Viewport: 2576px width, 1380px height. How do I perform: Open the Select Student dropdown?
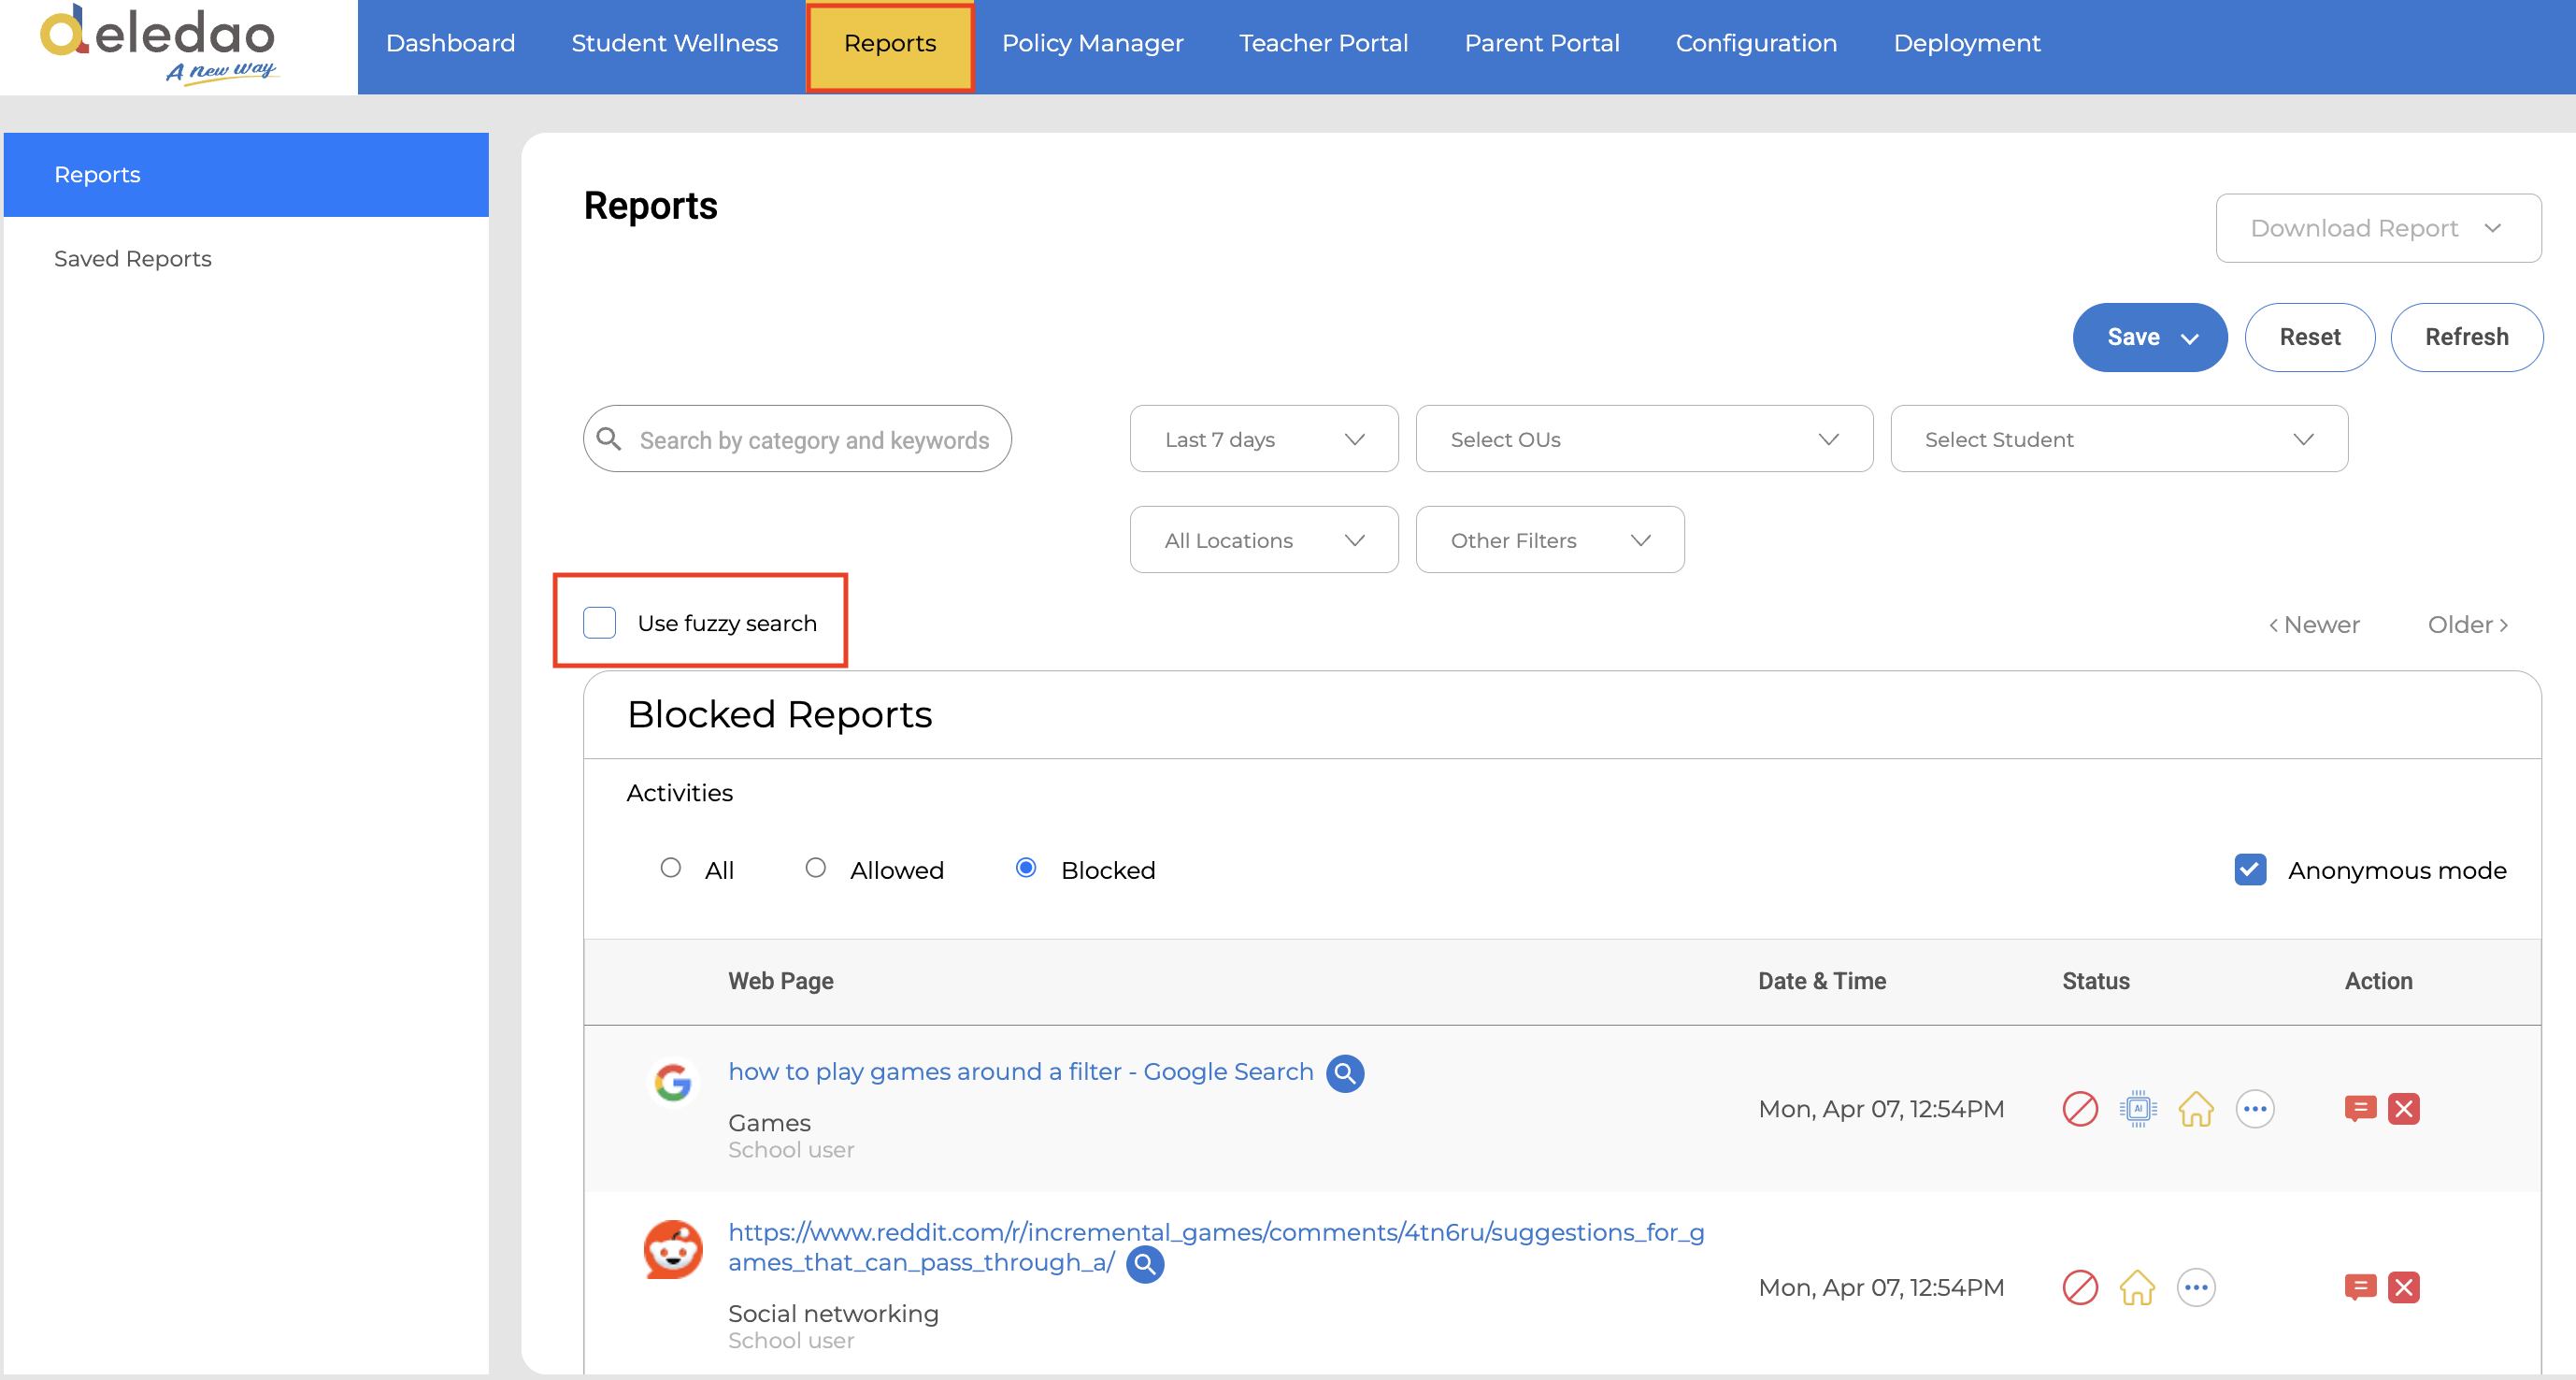pyautogui.click(x=2119, y=439)
